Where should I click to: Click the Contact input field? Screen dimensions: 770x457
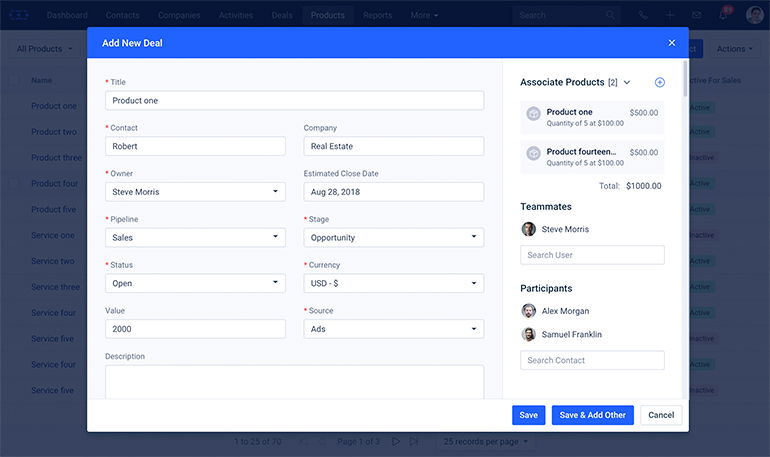pyautogui.click(x=195, y=146)
